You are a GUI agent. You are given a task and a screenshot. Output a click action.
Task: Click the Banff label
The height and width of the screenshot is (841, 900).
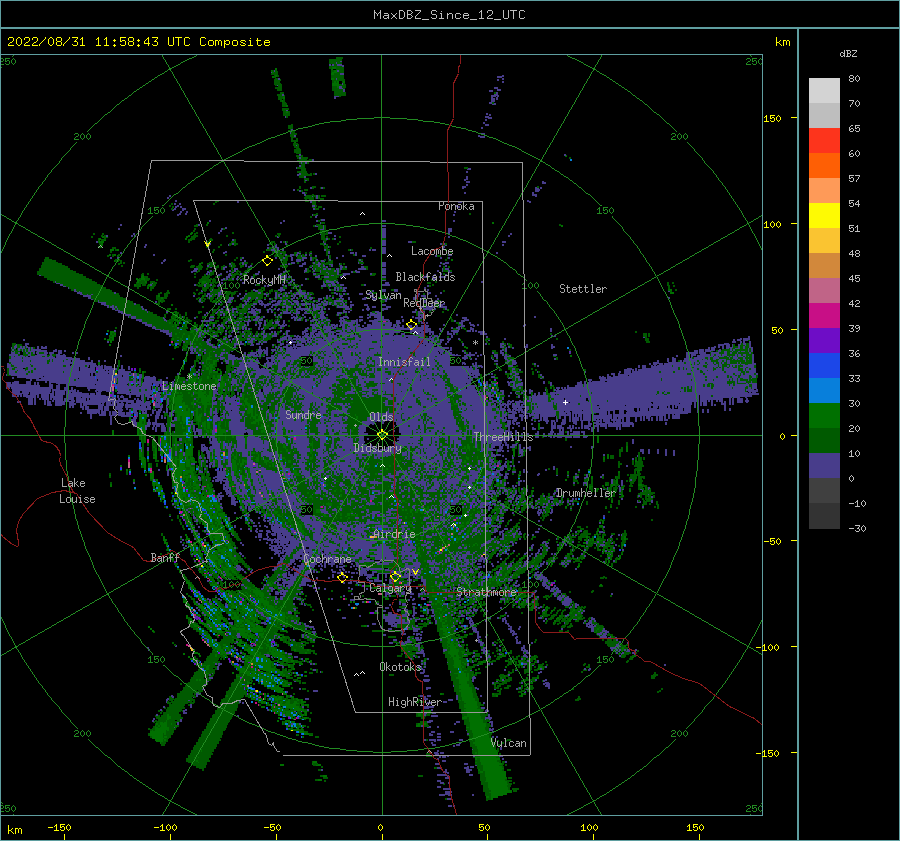coord(165,557)
